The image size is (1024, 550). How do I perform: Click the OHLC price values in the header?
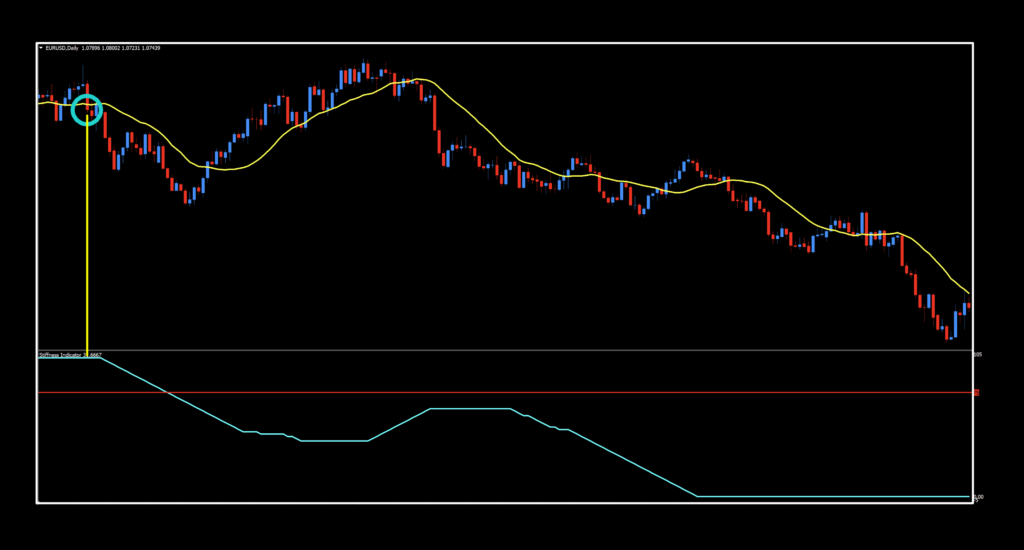click(x=124, y=47)
